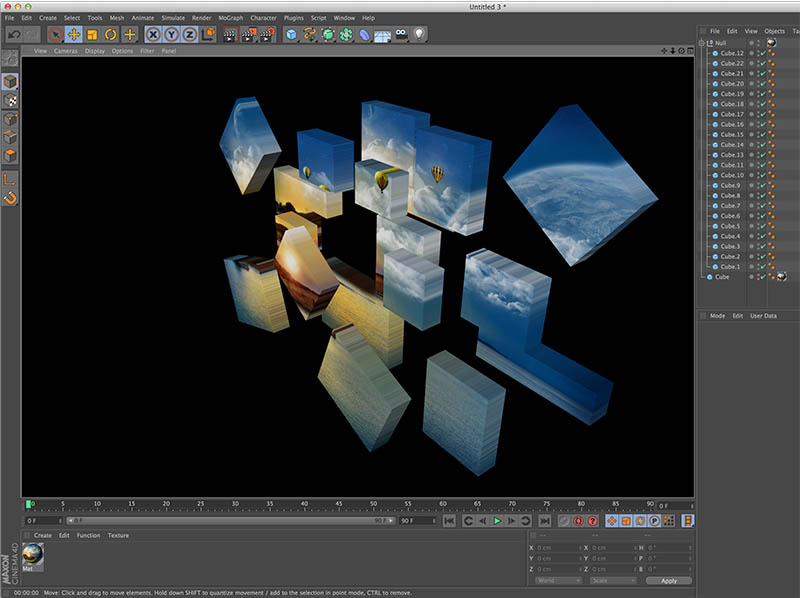Toggle the Snap magnet icon
800x598 pixels.
click(10, 198)
